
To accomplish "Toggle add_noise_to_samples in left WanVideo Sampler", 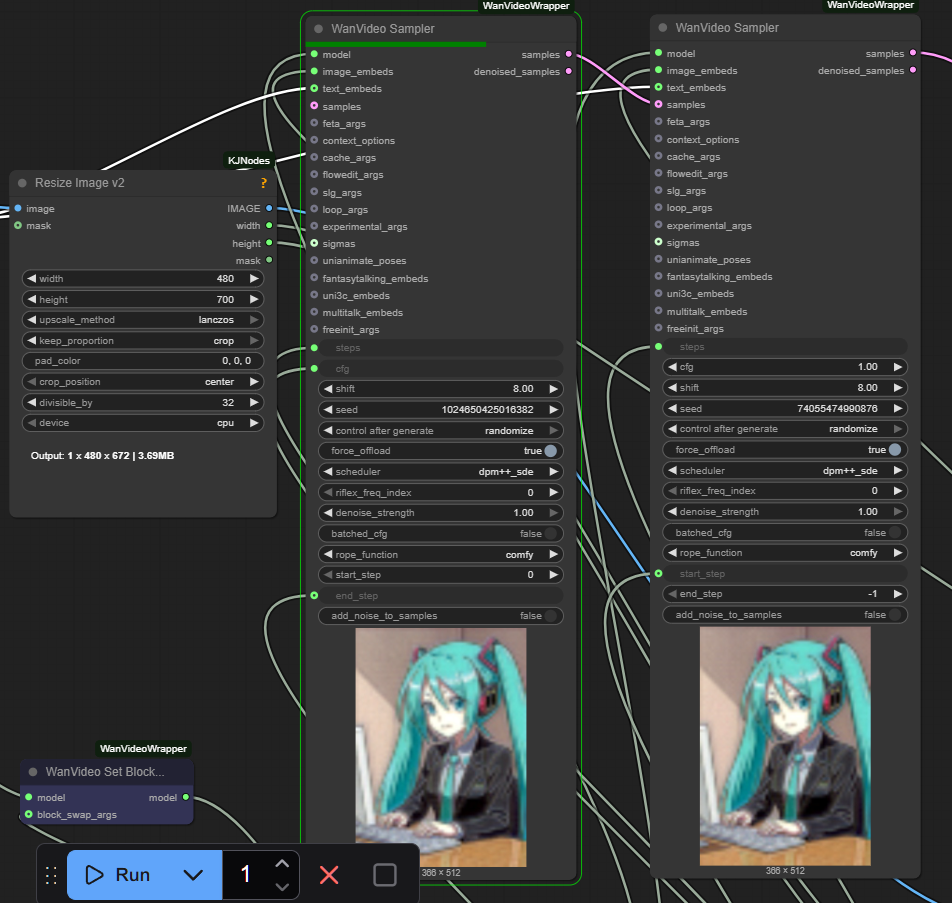I will click(x=441, y=616).
